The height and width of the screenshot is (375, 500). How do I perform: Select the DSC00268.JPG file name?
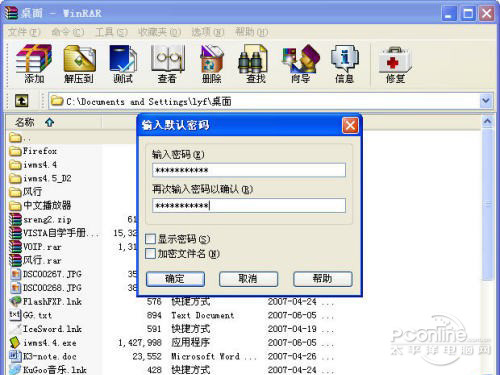point(52,287)
